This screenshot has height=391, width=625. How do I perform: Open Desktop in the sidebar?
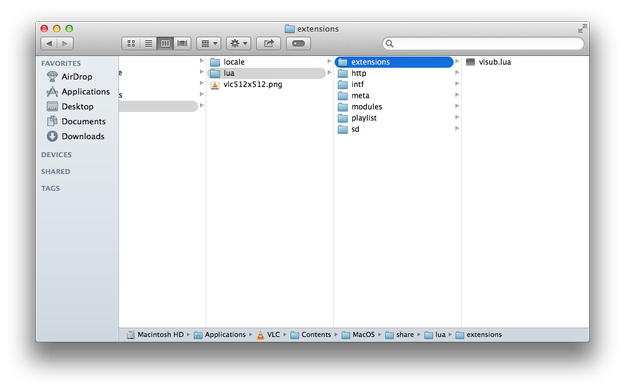pos(70,106)
